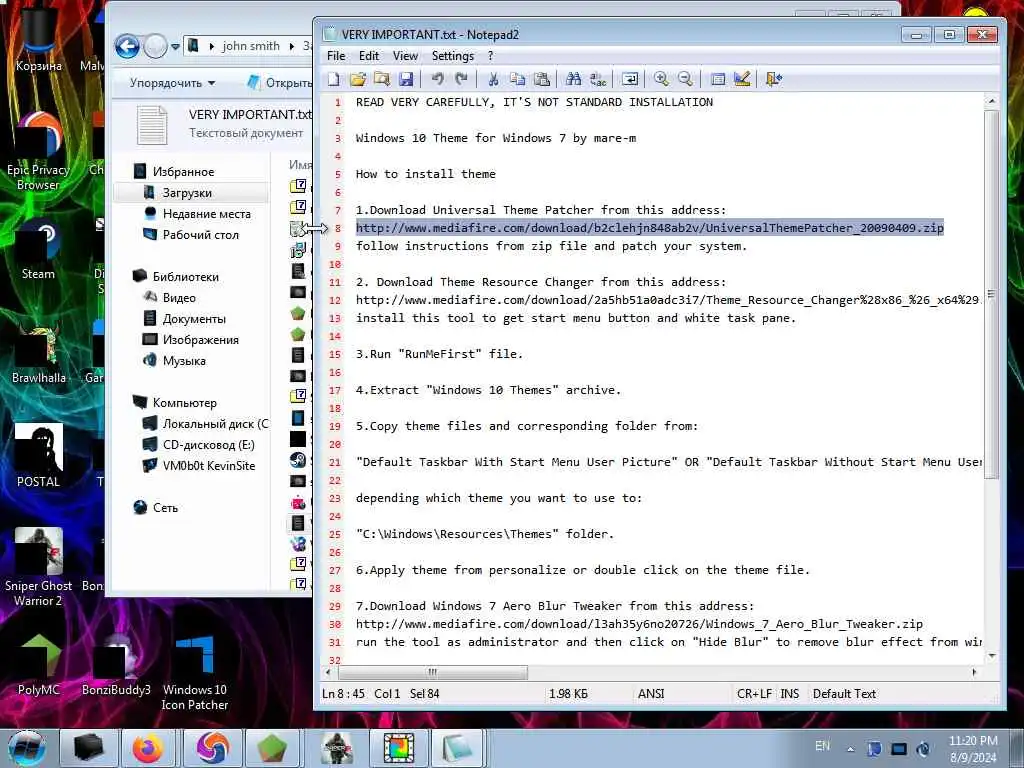Click the Browse folder toolbar icon
Screen dimensions: 1024x768
coord(382,79)
